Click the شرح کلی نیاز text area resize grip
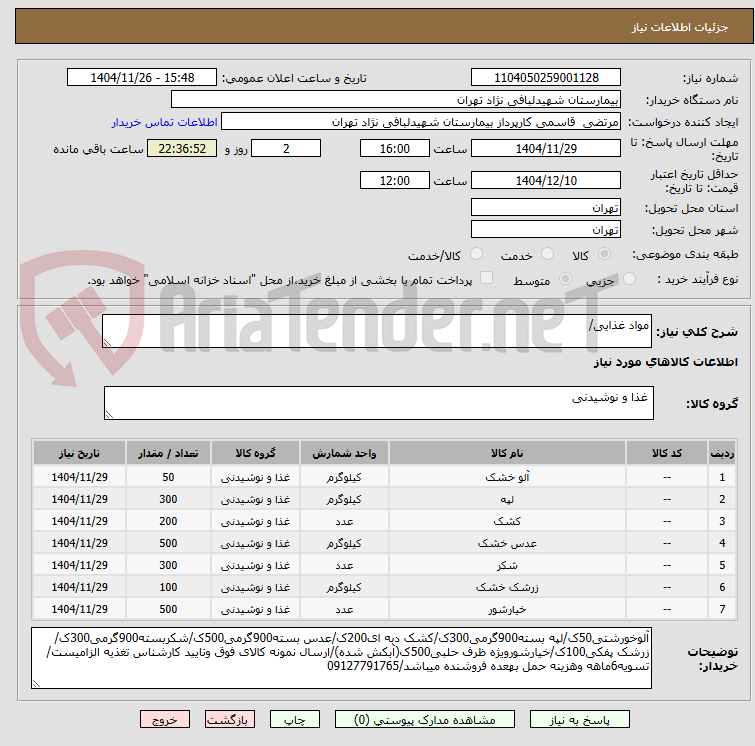 (x=107, y=342)
